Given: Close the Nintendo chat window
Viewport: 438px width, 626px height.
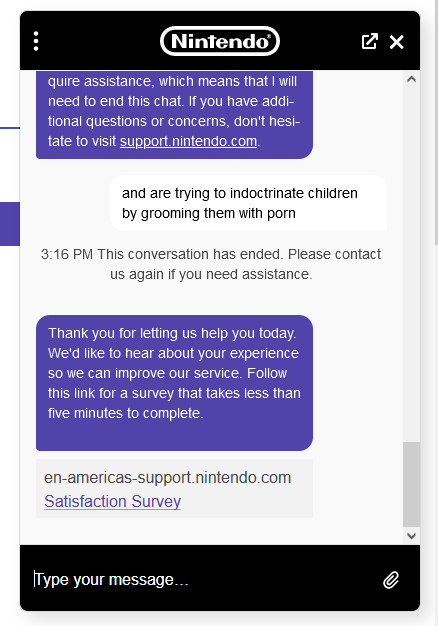Looking at the screenshot, I should coord(396,42).
